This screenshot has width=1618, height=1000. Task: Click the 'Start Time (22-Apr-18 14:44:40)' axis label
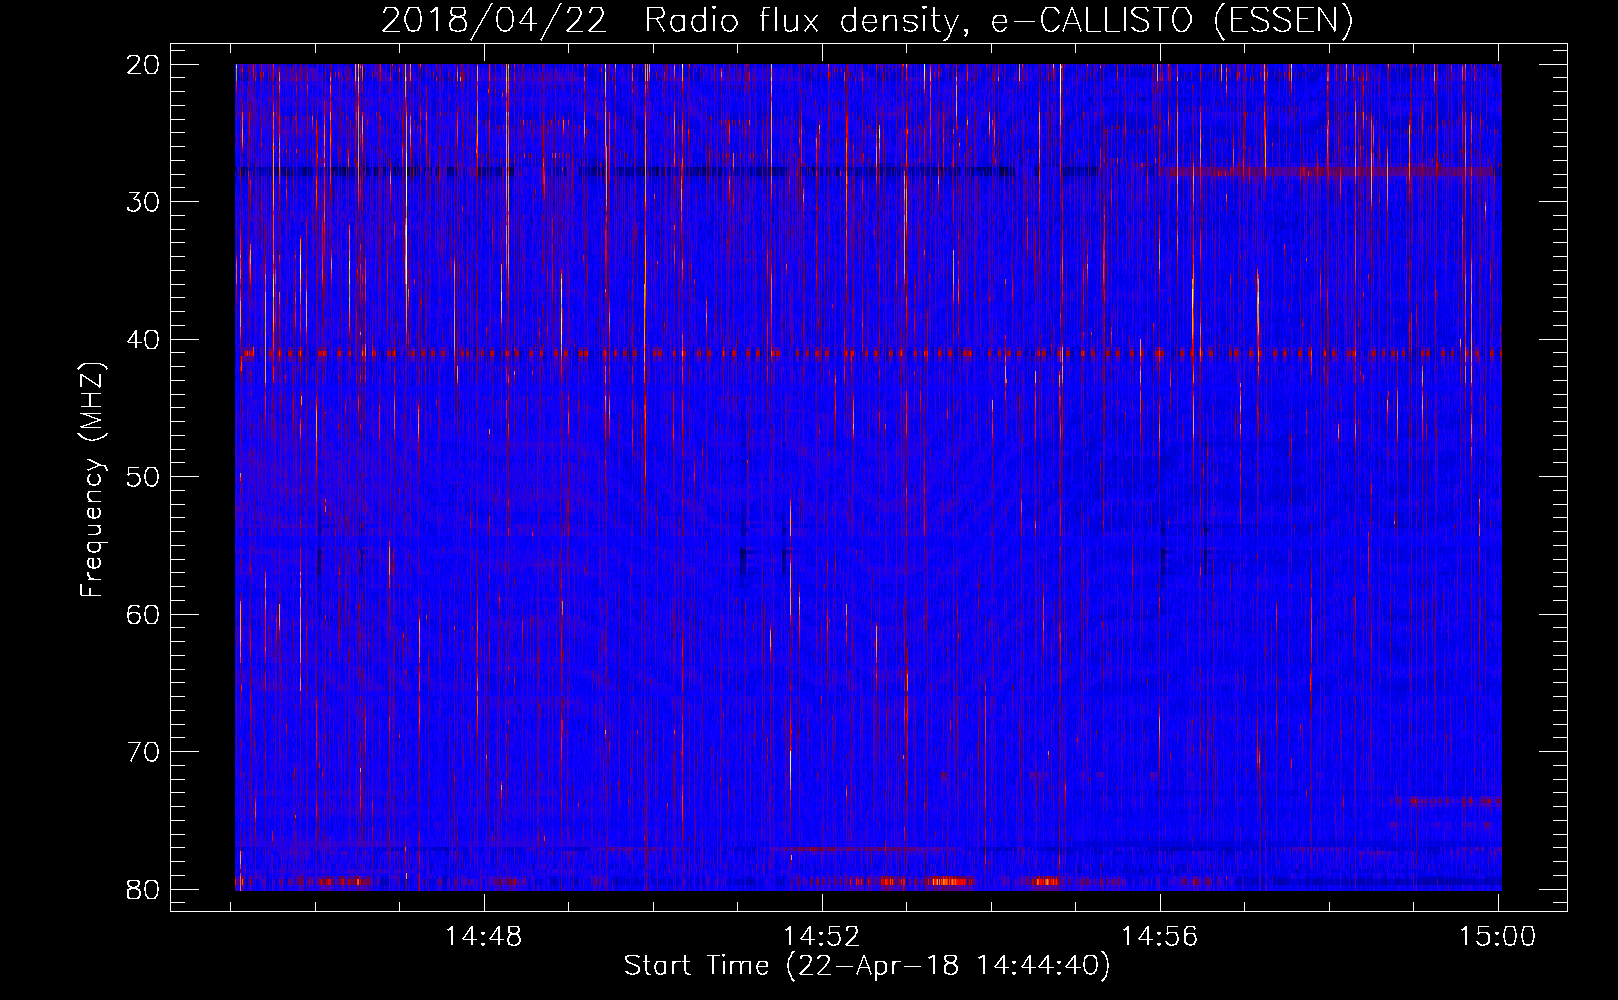[867, 966]
